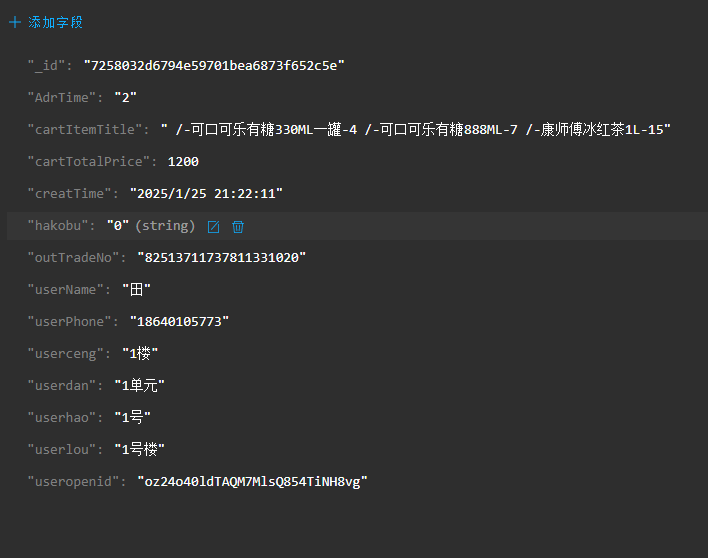This screenshot has width=708, height=558.
Task: Click the useropenid value string
Action: coord(252,482)
